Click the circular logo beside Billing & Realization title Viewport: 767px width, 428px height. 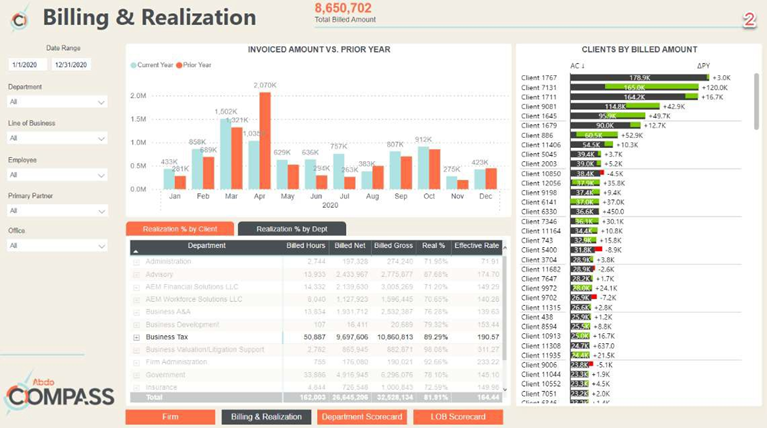(18, 18)
